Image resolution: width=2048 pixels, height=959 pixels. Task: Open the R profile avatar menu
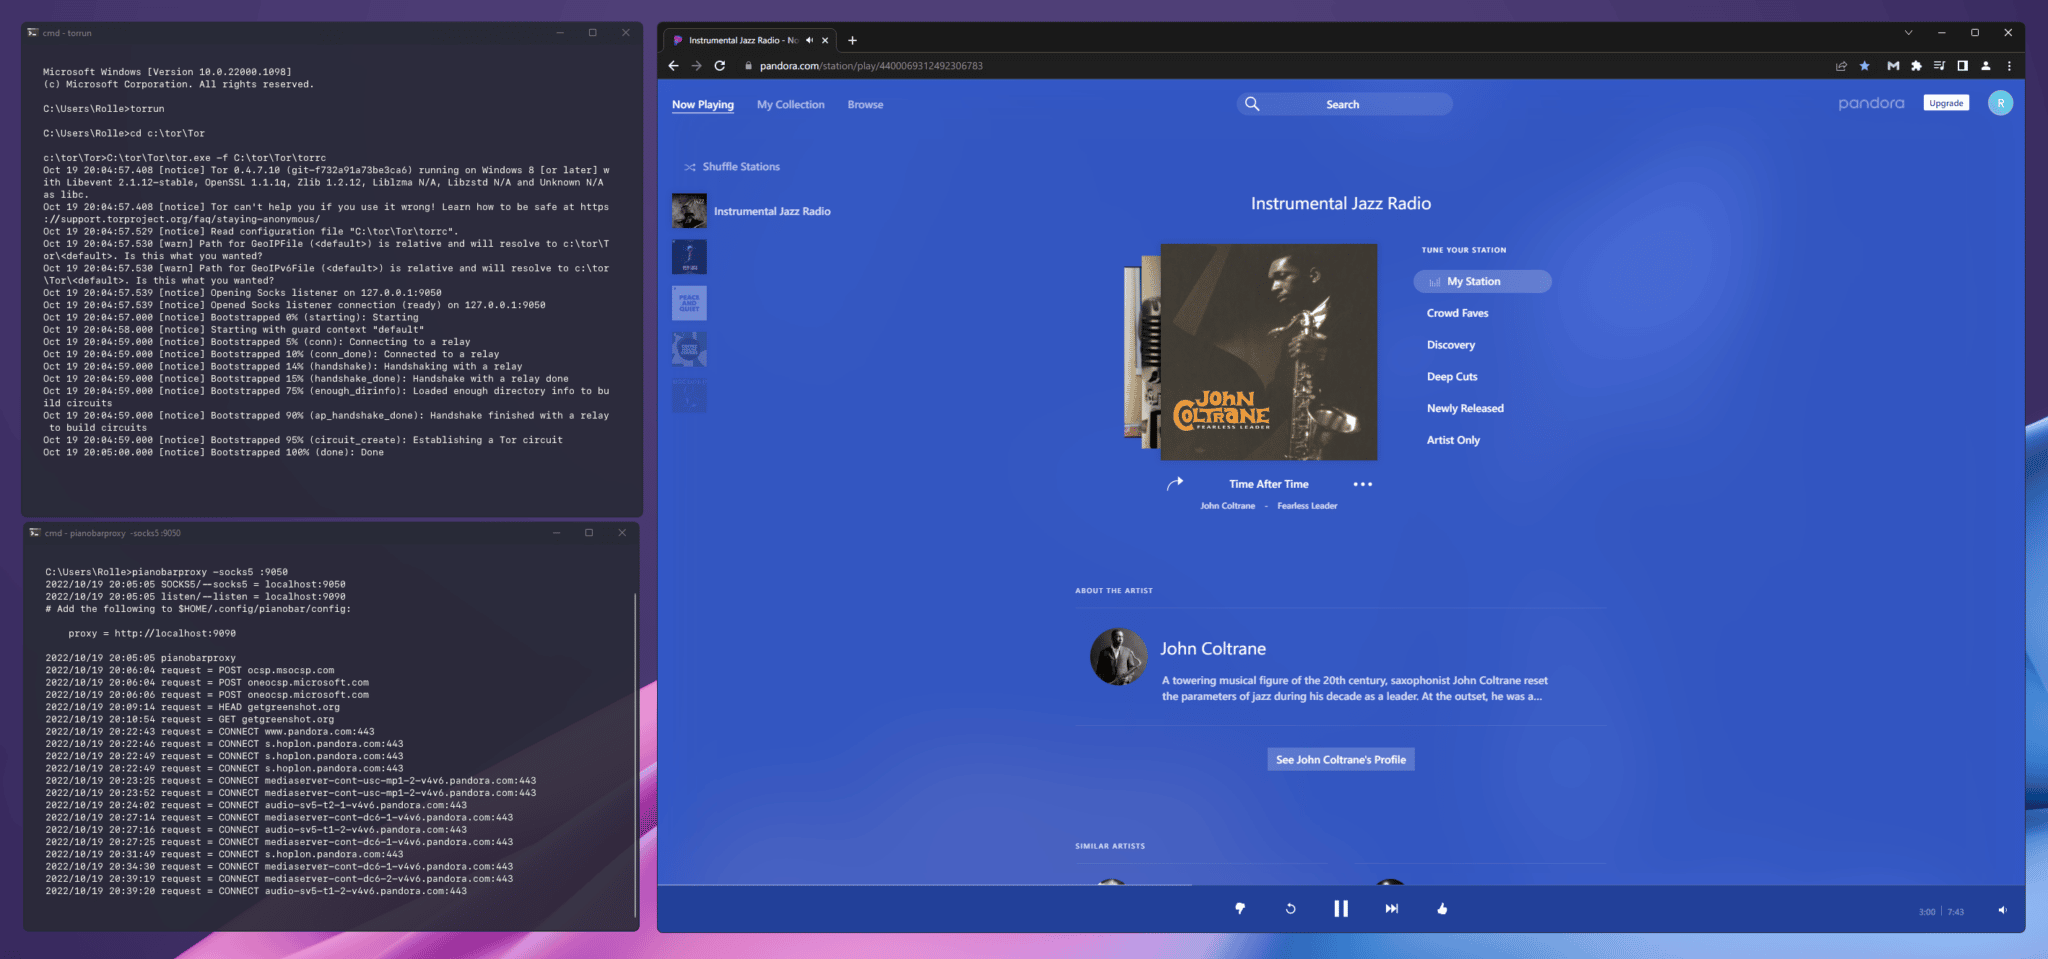(x=2000, y=103)
